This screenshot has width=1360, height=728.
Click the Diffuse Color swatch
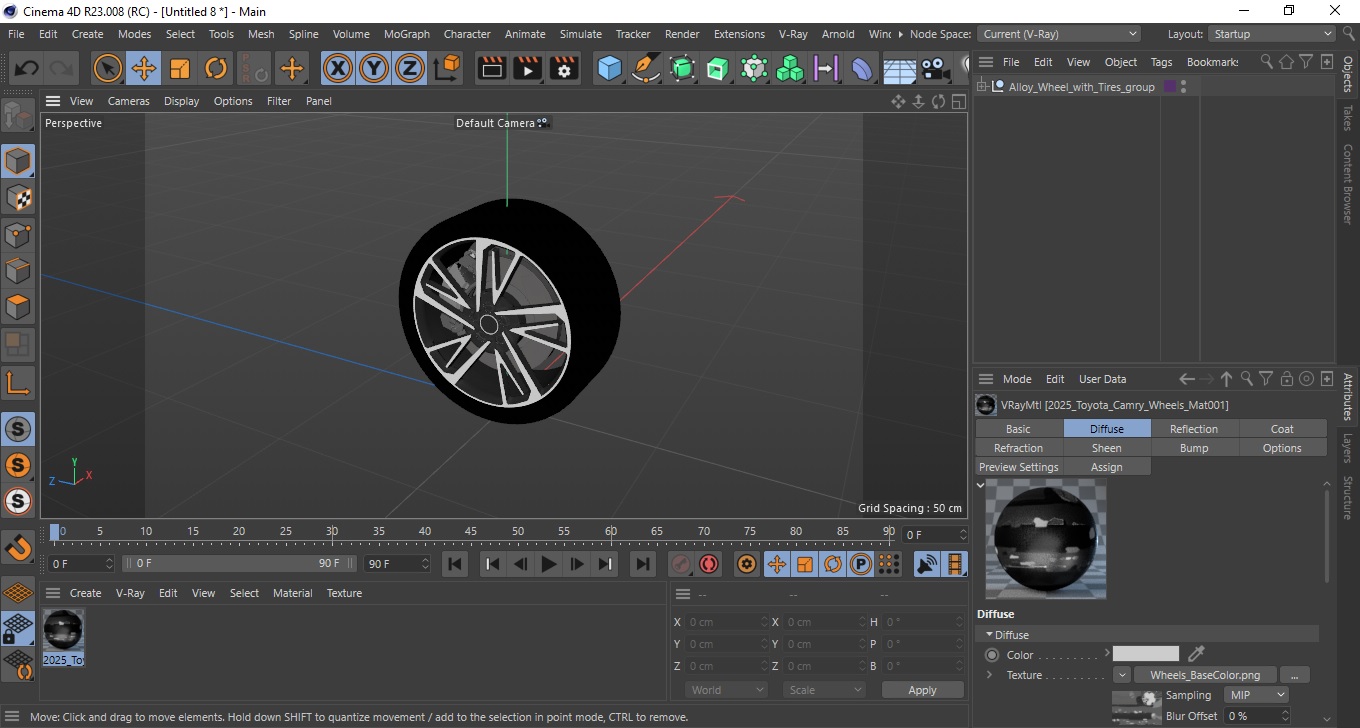click(x=1146, y=654)
